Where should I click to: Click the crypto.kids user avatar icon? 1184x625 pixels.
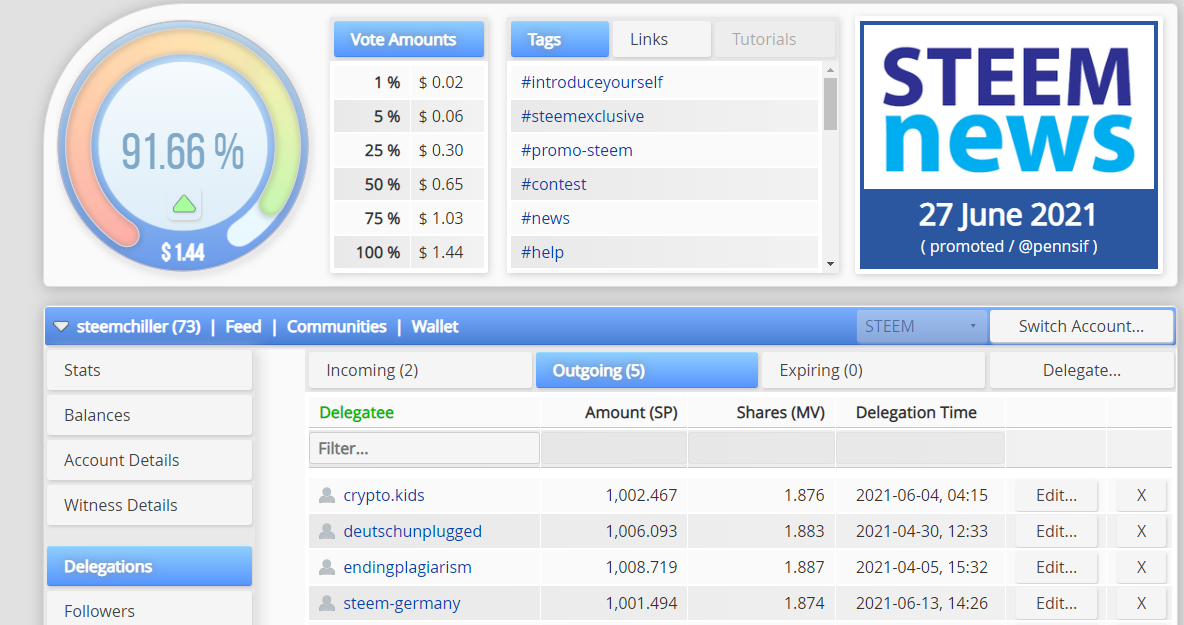point(327,495)
